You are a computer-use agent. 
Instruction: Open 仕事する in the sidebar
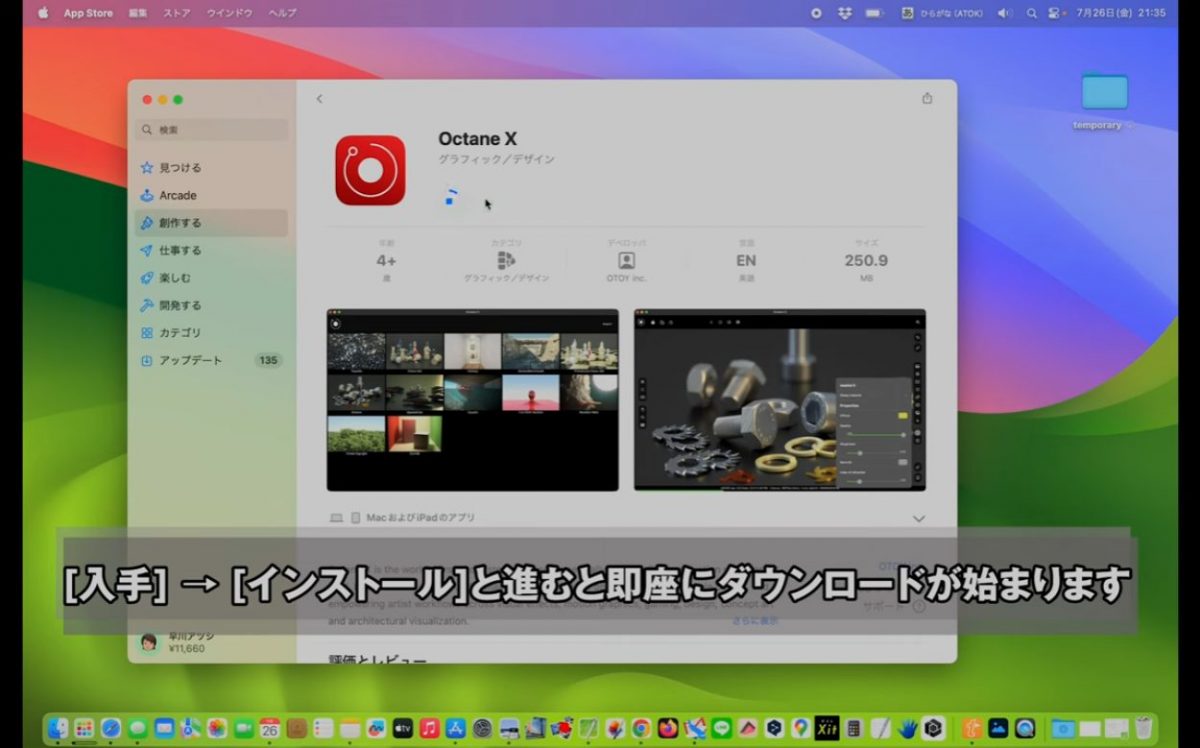click(x=212, y=250)
